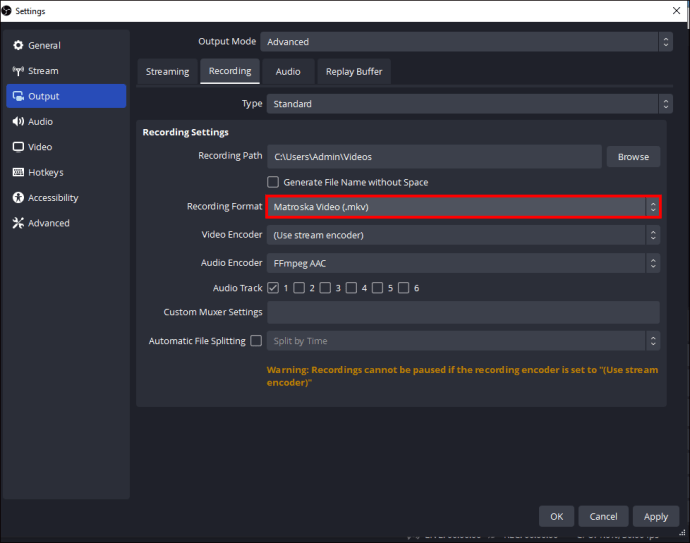
Task: Enable Audio Track 4 checkbox
Action: coord(351,288)
